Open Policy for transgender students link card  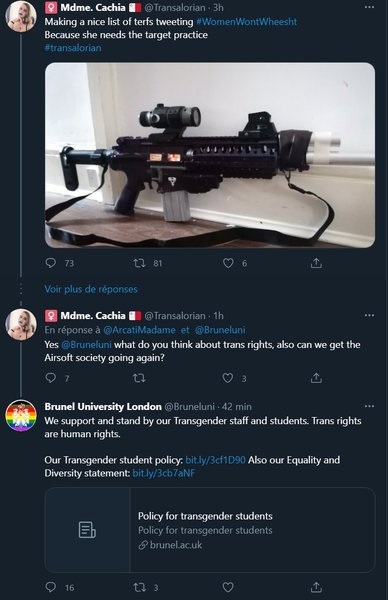click(210, 530)
